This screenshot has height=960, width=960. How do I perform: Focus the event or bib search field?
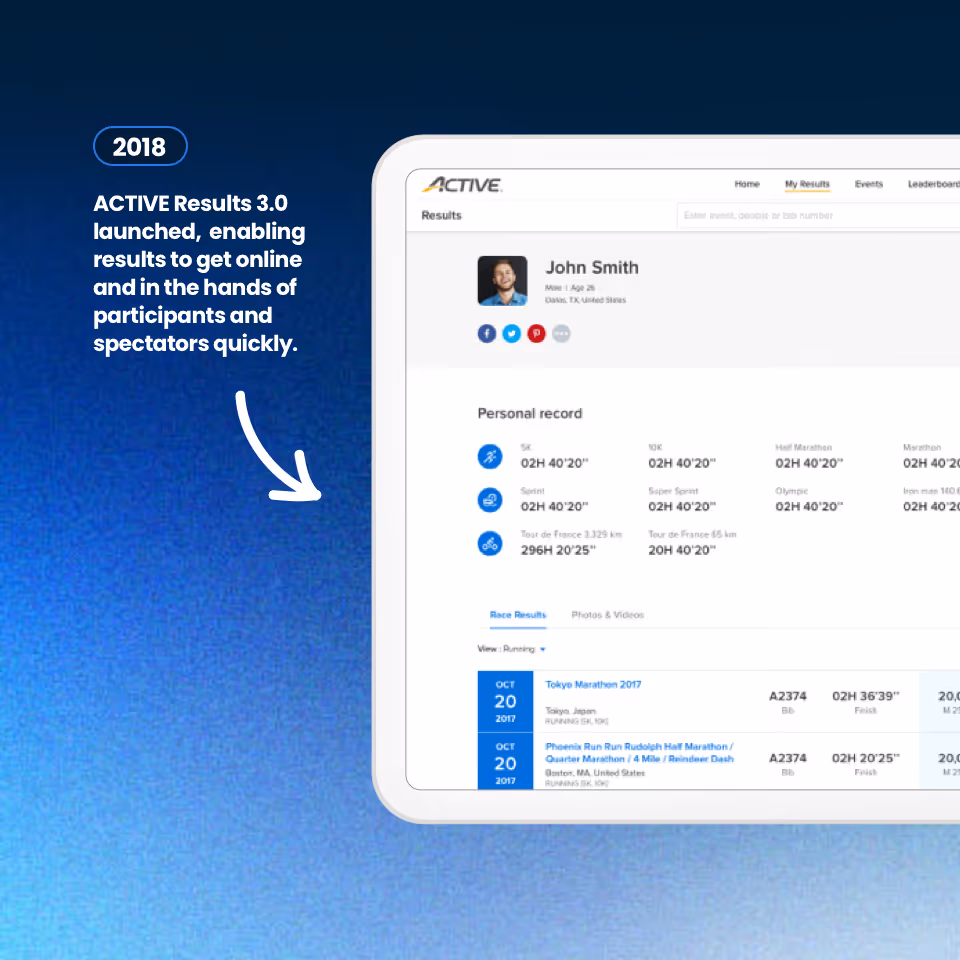[x=819, y=216]
